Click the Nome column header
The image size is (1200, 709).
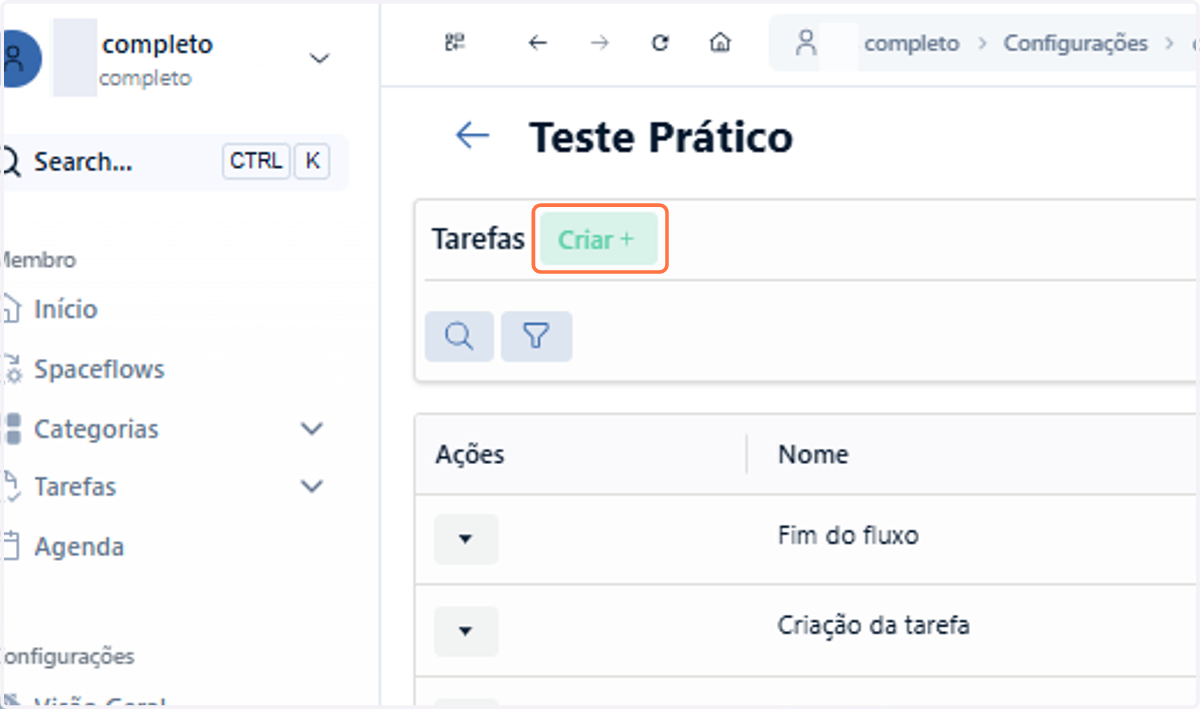[x=813, y=454]
